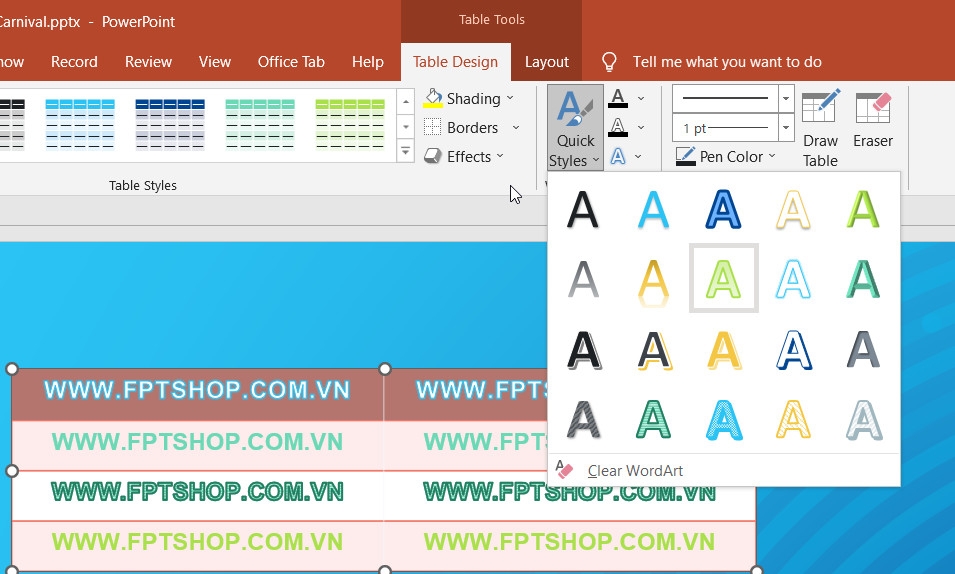Open the Office Tab ribbon tab
955x574 pixels.
tap(291, 62)
